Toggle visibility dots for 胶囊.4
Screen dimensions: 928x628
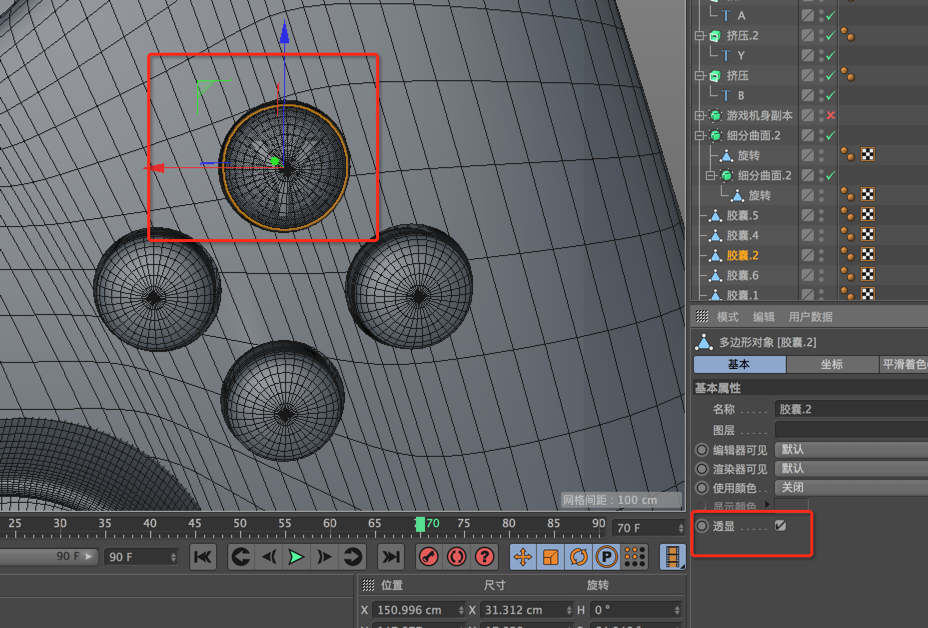coord(821,236)
